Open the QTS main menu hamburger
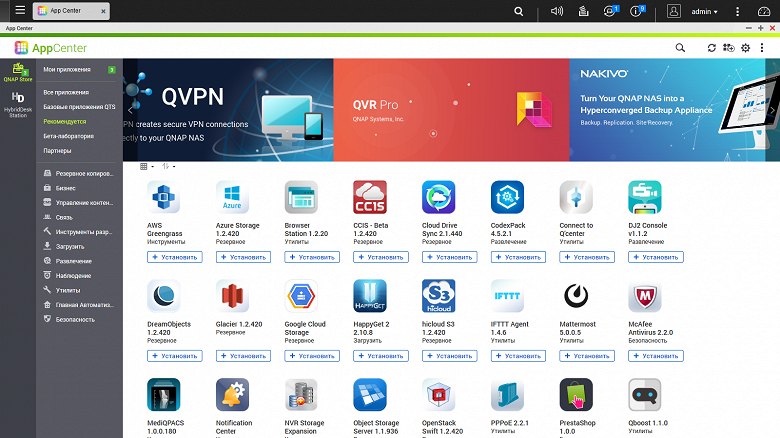 click(20, 10)
